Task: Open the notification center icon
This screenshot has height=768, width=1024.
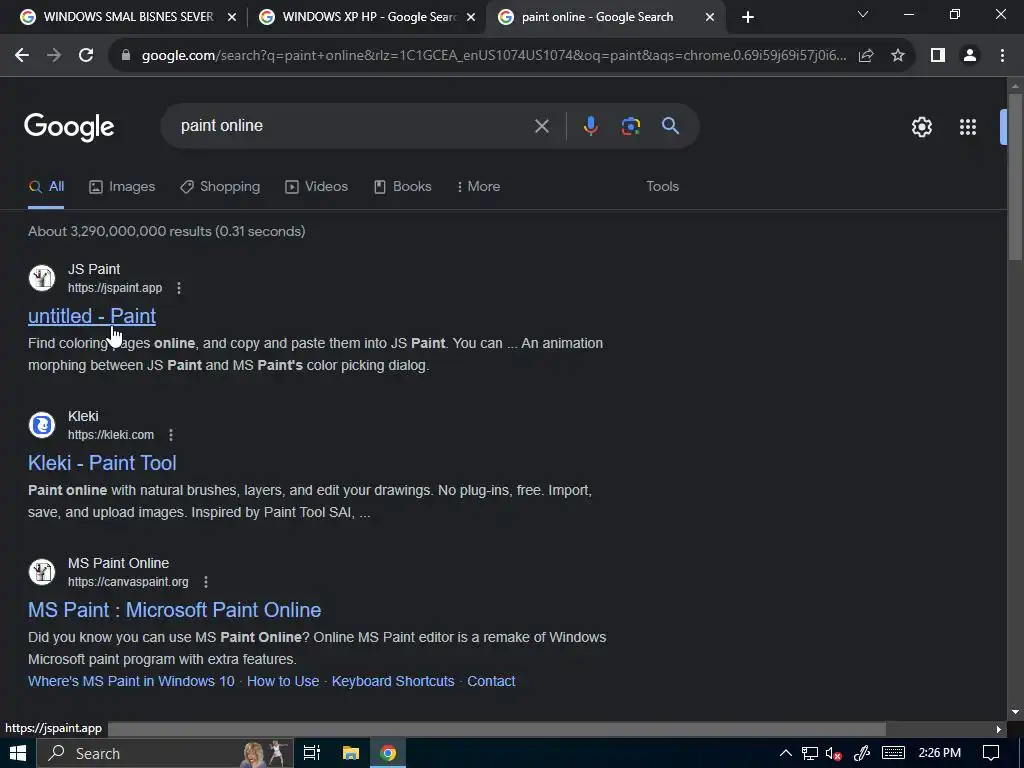Action: pos(991,754)
